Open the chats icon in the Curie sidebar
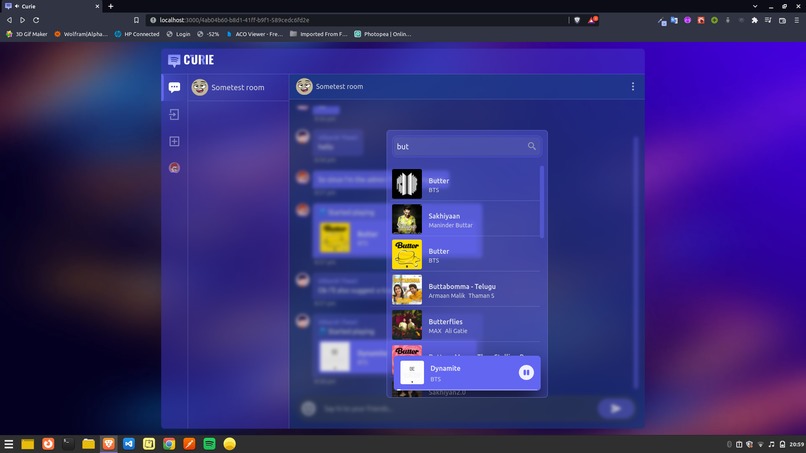 tap(174, 87)
